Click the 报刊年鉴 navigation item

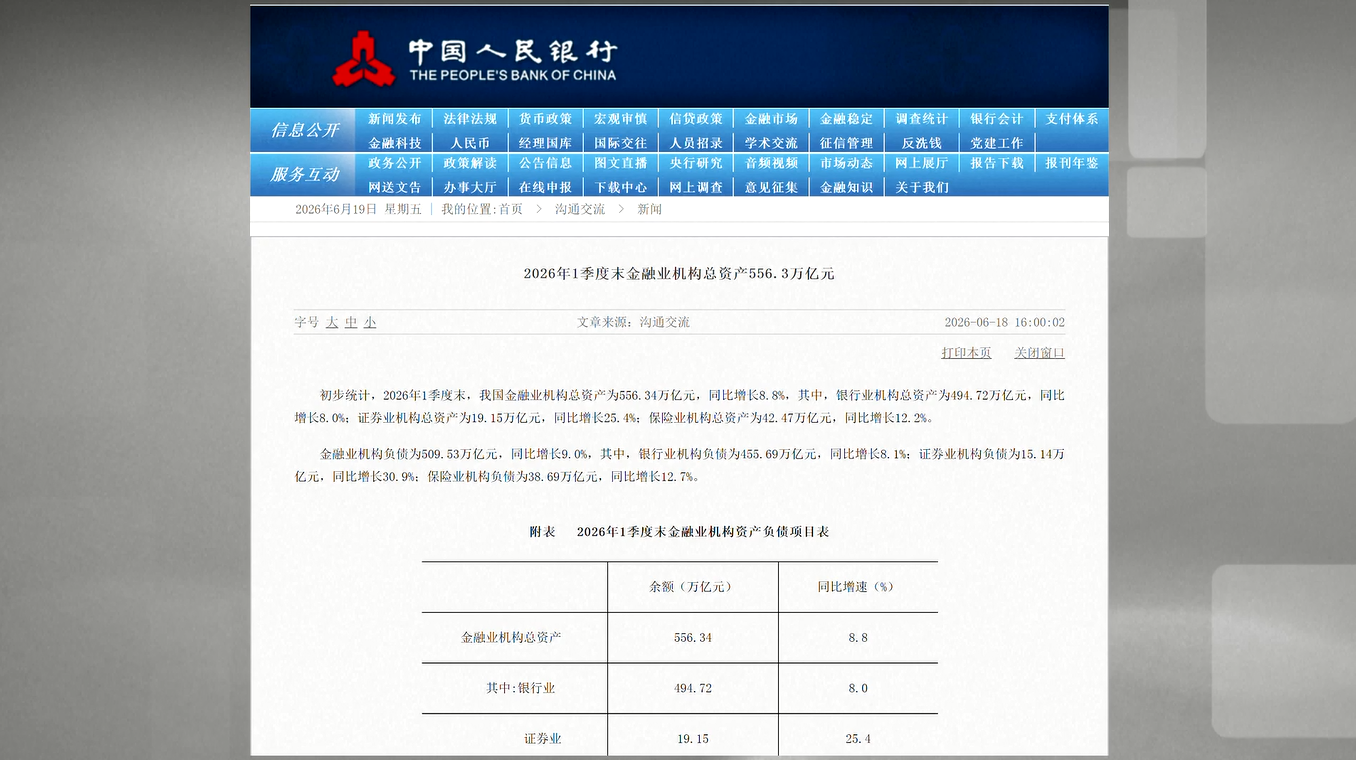coord(1072,163)
